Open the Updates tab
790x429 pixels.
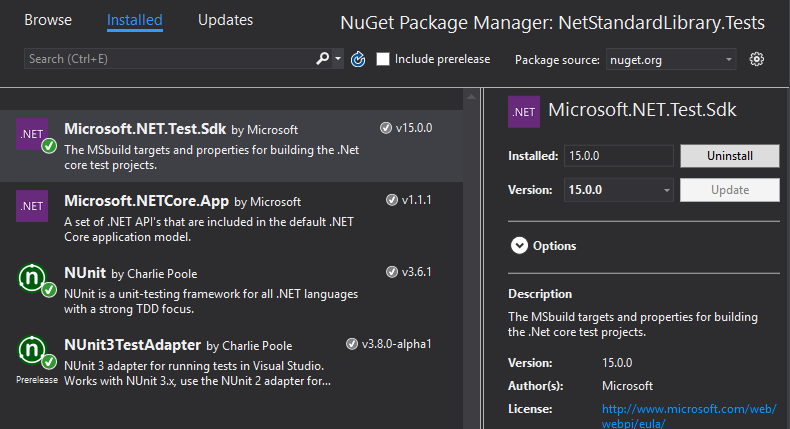point(225,20)
